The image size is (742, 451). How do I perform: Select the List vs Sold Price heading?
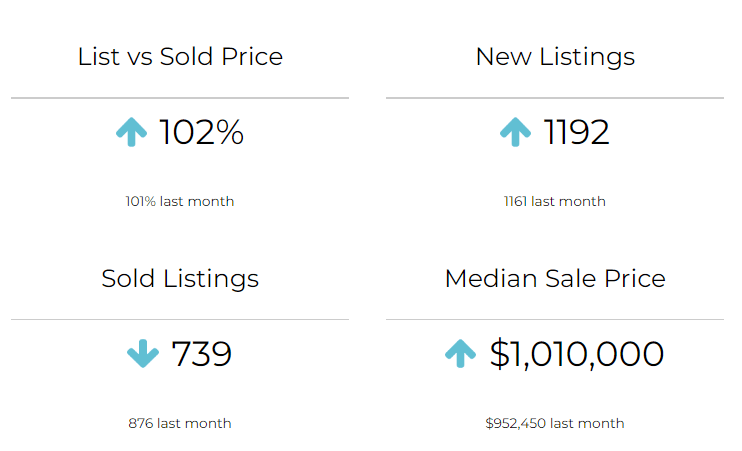pyautogui.click(x=180, y=57)
